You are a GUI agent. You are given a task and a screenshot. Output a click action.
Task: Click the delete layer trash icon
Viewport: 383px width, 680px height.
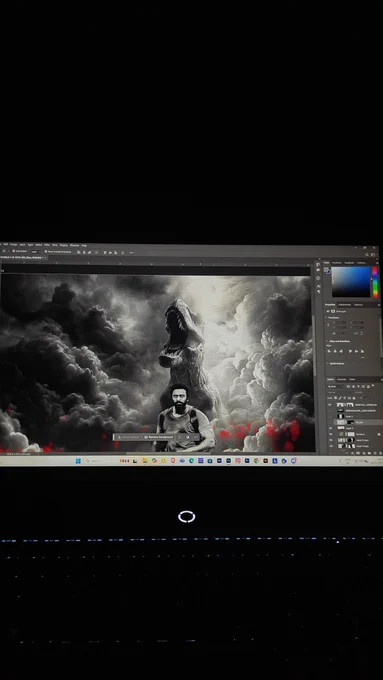(380, 453)
